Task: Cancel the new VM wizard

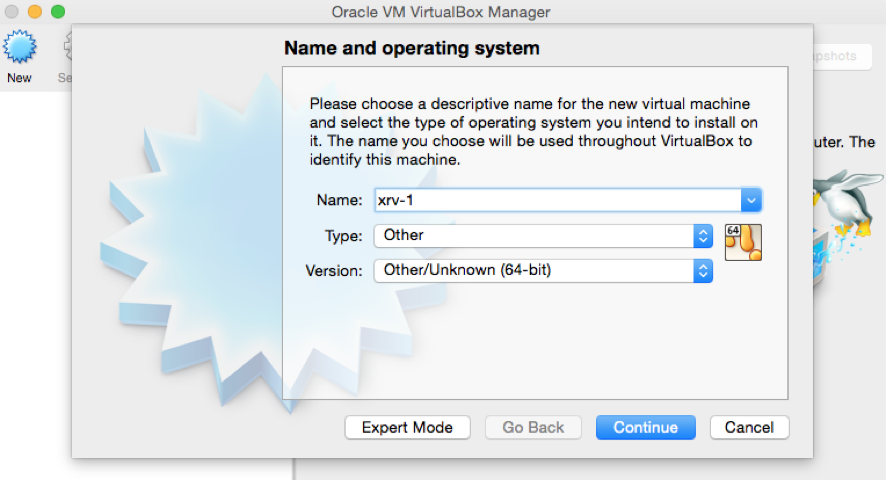Action: [749, 427]
